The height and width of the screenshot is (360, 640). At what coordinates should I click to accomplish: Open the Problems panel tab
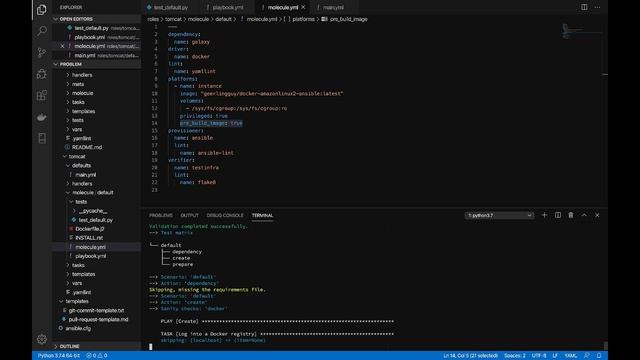coord(161,215)
